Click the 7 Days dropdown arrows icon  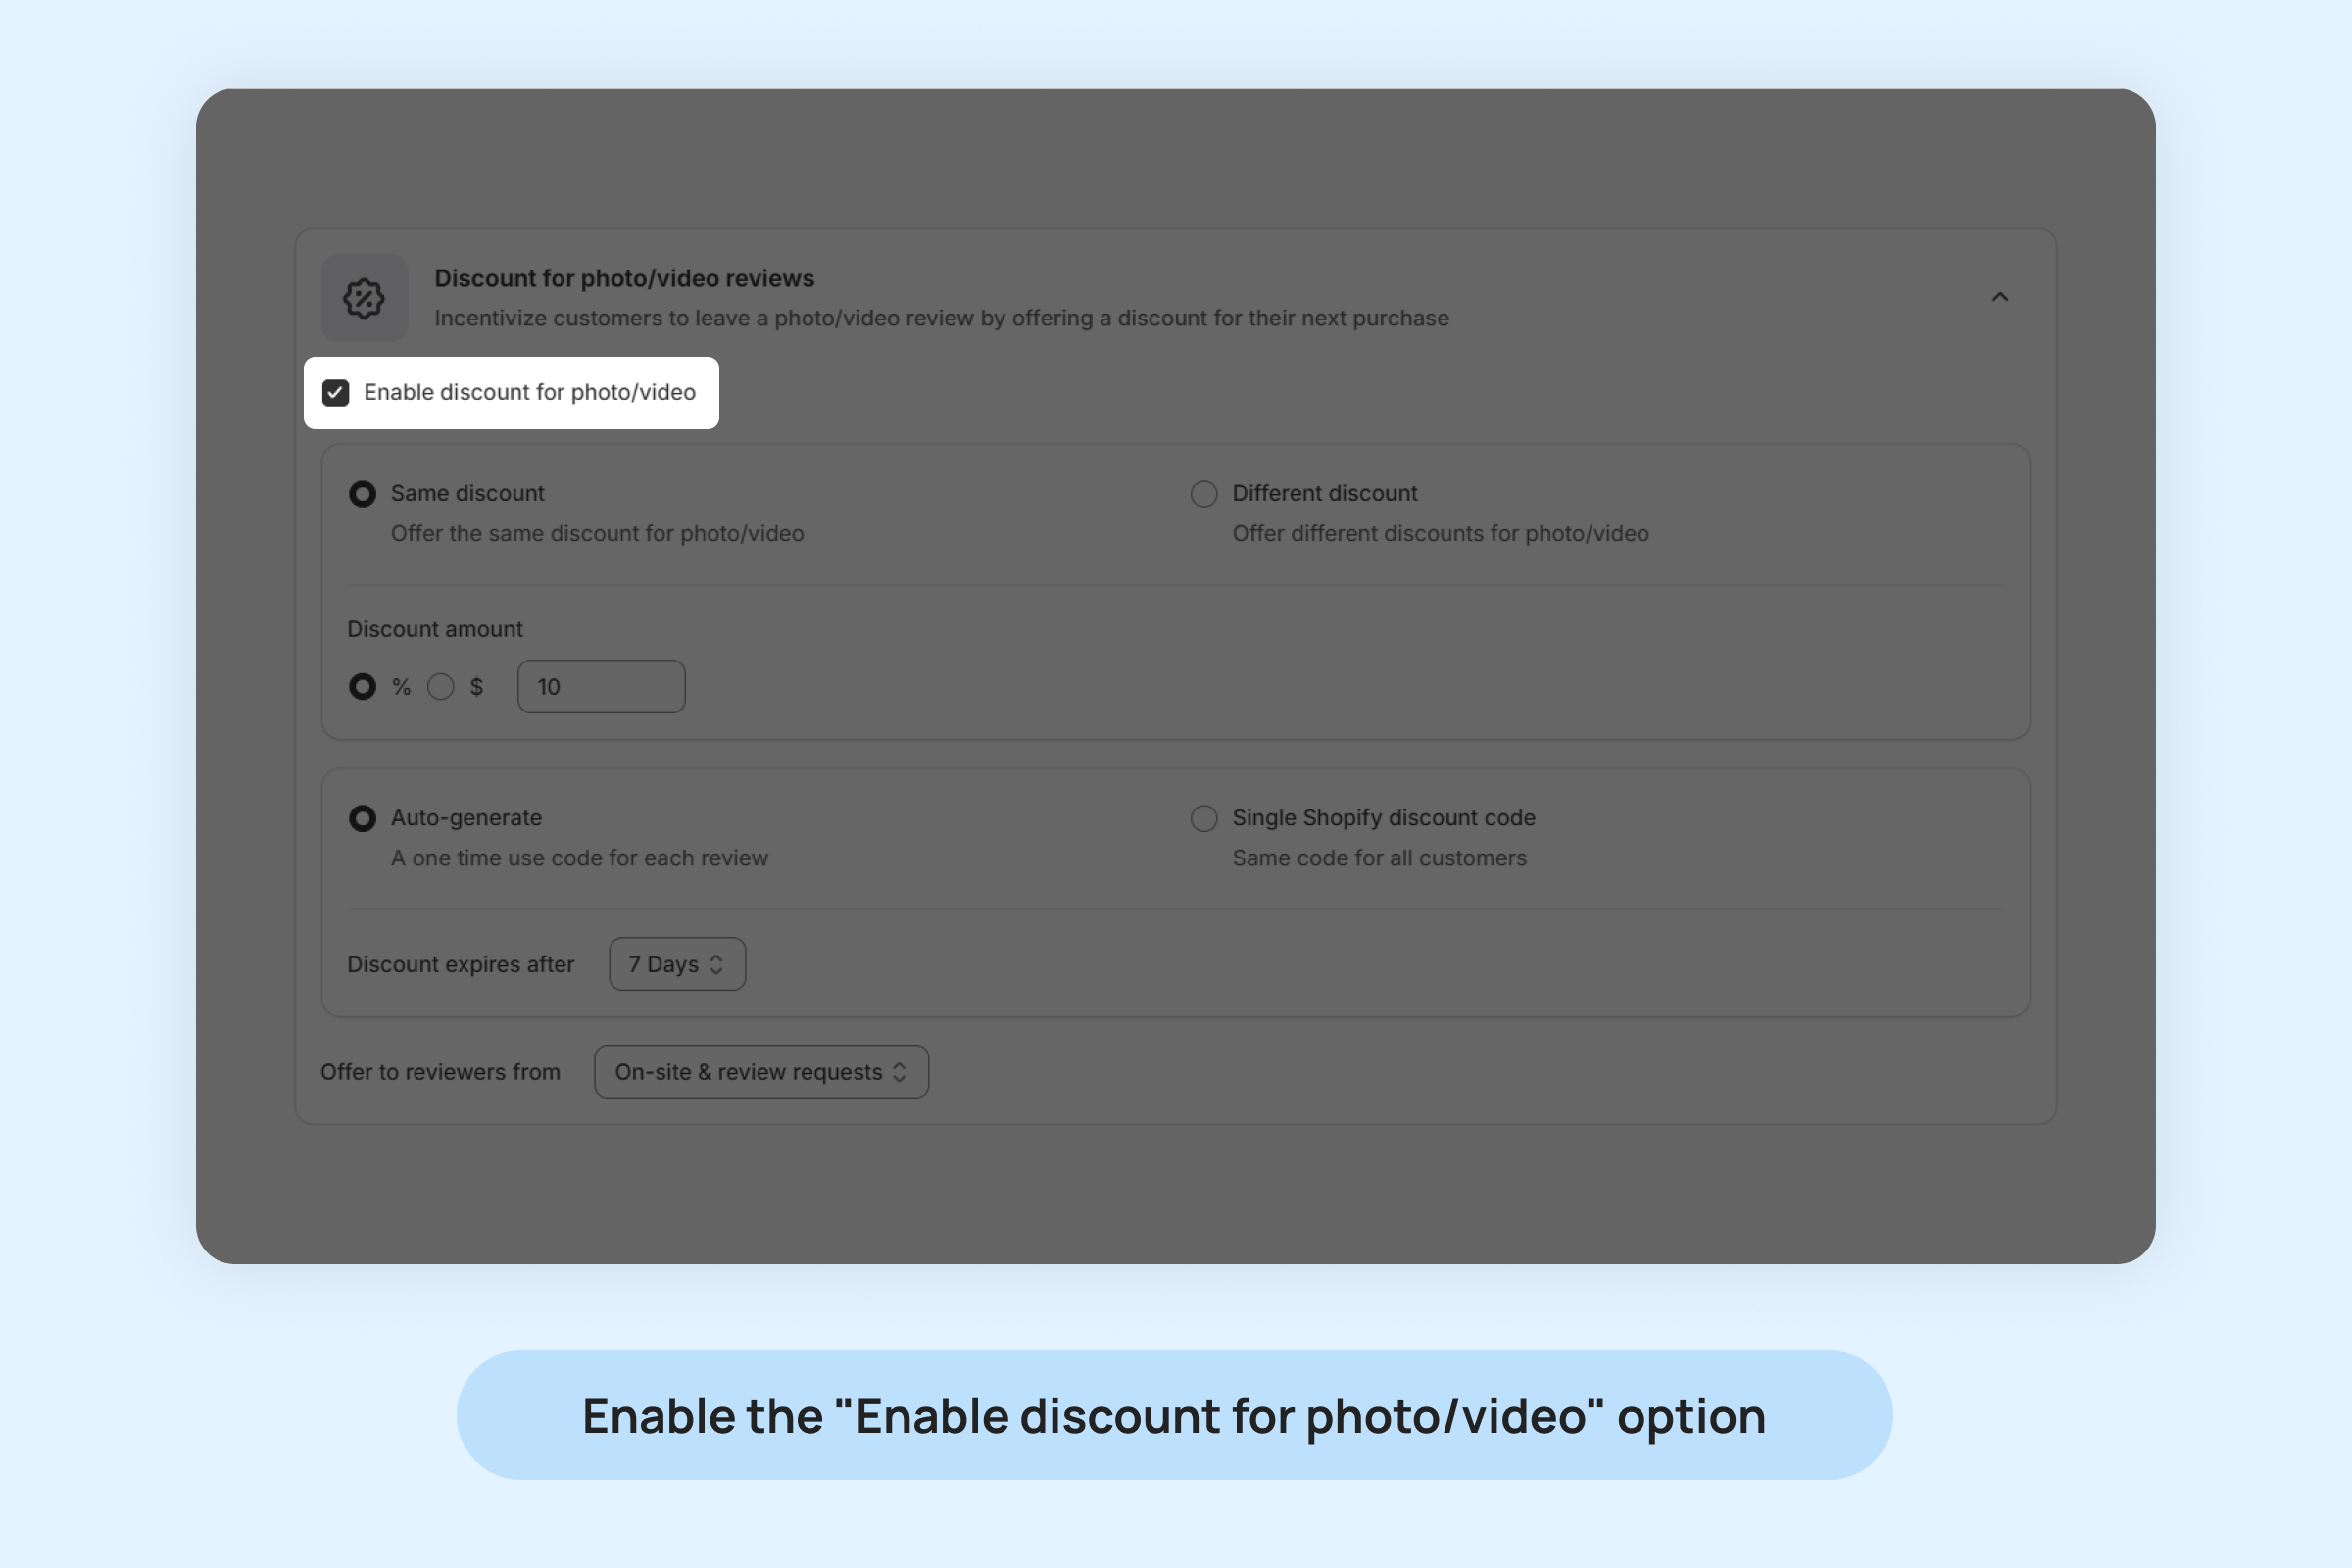[x=716, y=965]
